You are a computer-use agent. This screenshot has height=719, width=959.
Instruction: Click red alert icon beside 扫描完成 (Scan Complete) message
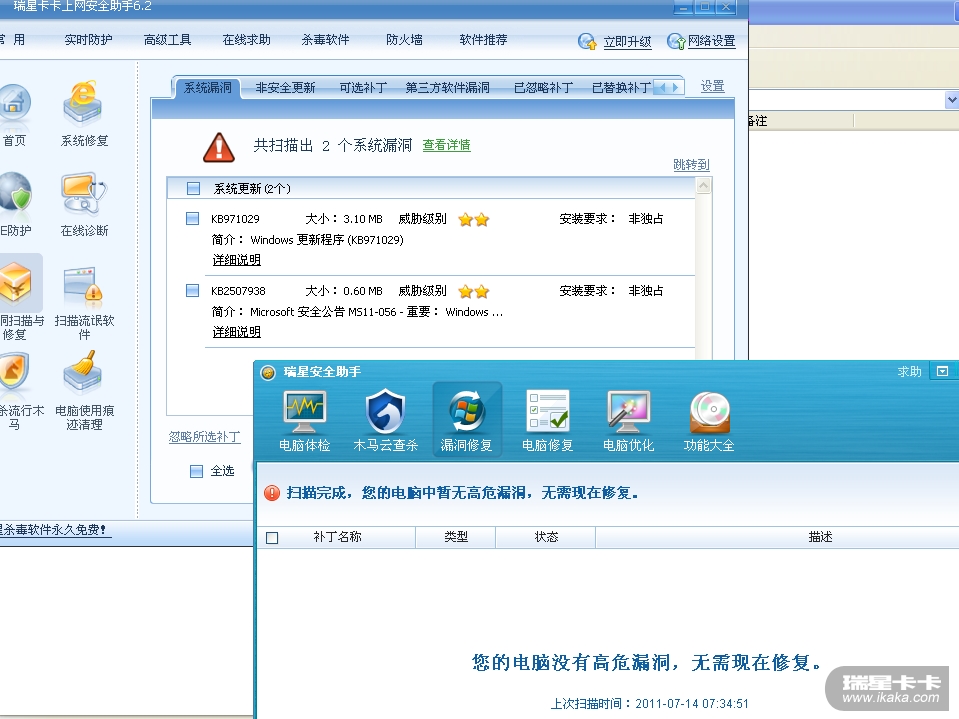click(272, 493)
